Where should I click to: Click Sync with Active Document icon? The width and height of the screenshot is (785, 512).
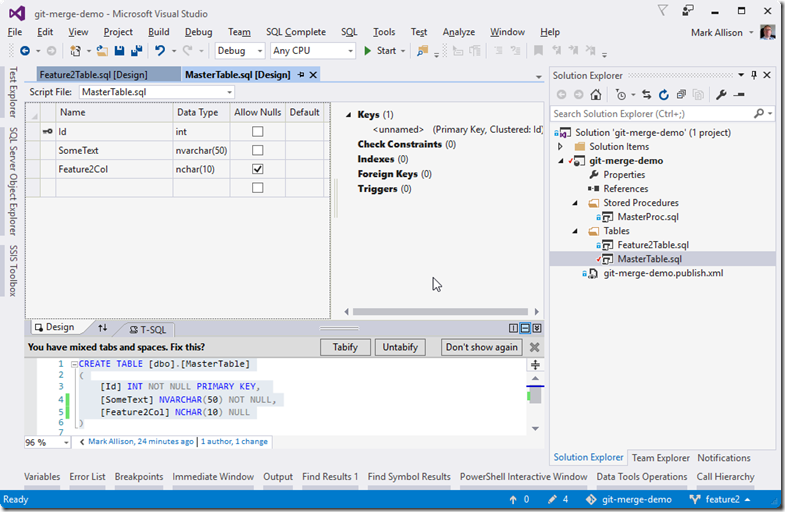coord(647,95)
